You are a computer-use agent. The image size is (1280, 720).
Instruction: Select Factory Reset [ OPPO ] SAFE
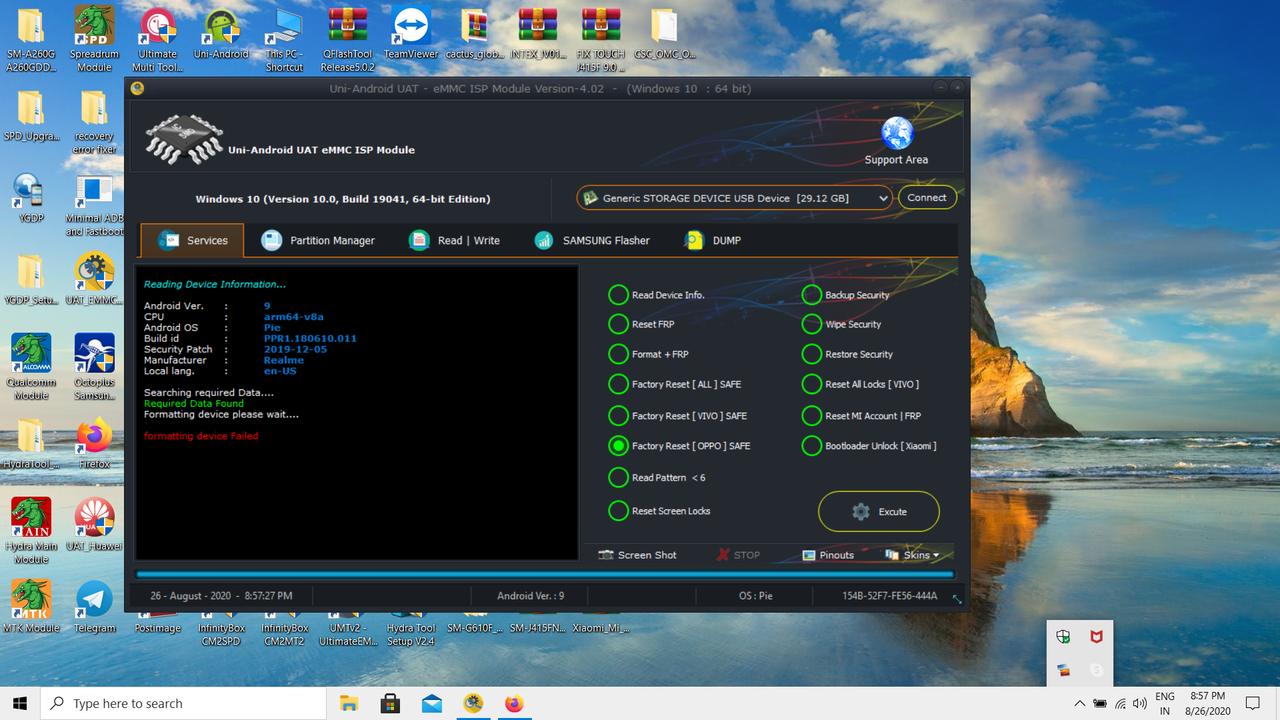[680, 446]
